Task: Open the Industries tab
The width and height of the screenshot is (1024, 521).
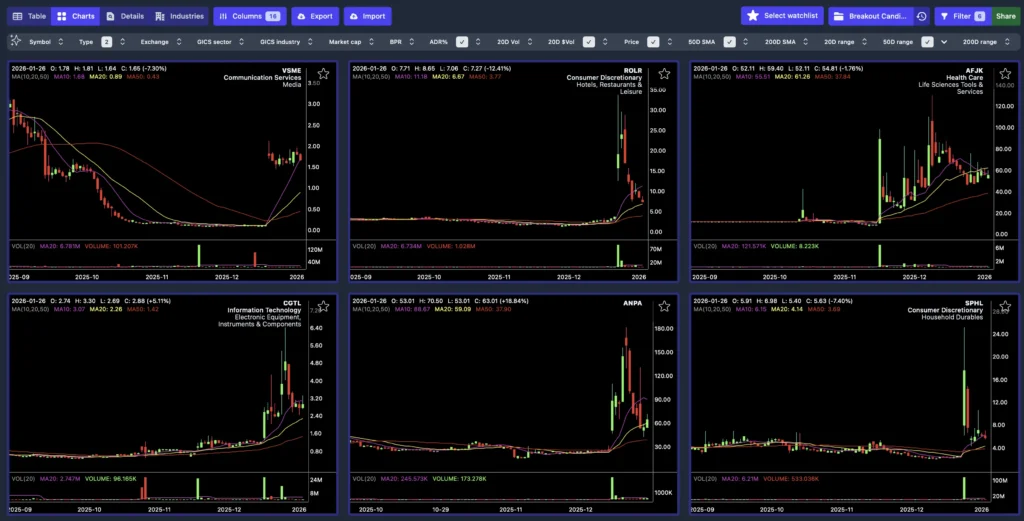Action: [179, 16]
